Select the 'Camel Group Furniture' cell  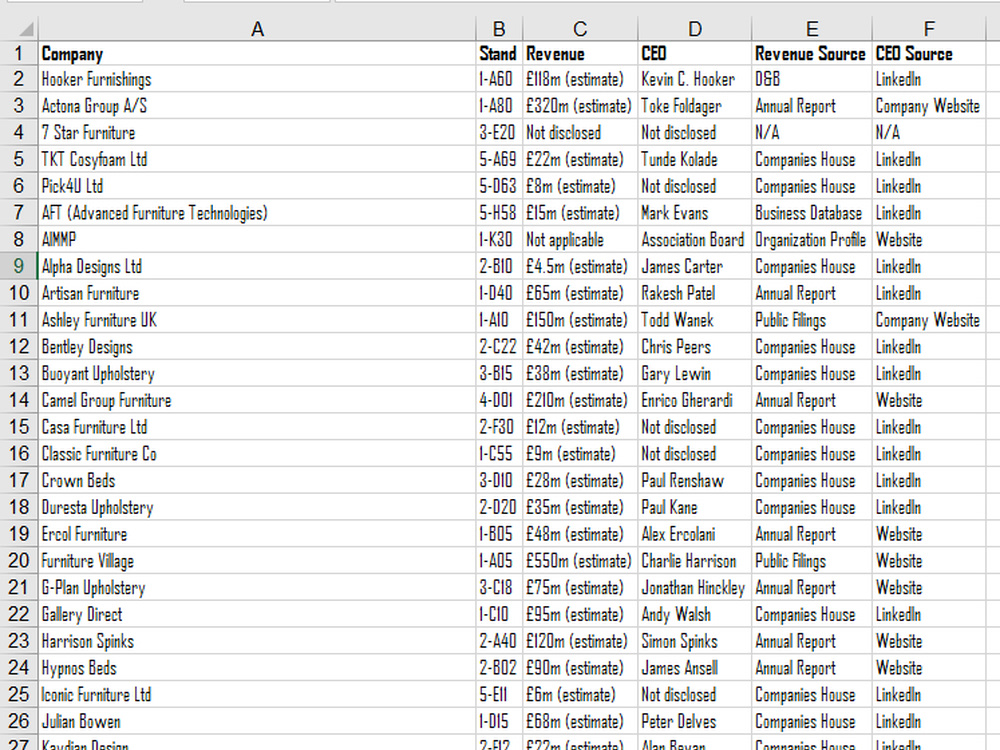tap(257, 401)
